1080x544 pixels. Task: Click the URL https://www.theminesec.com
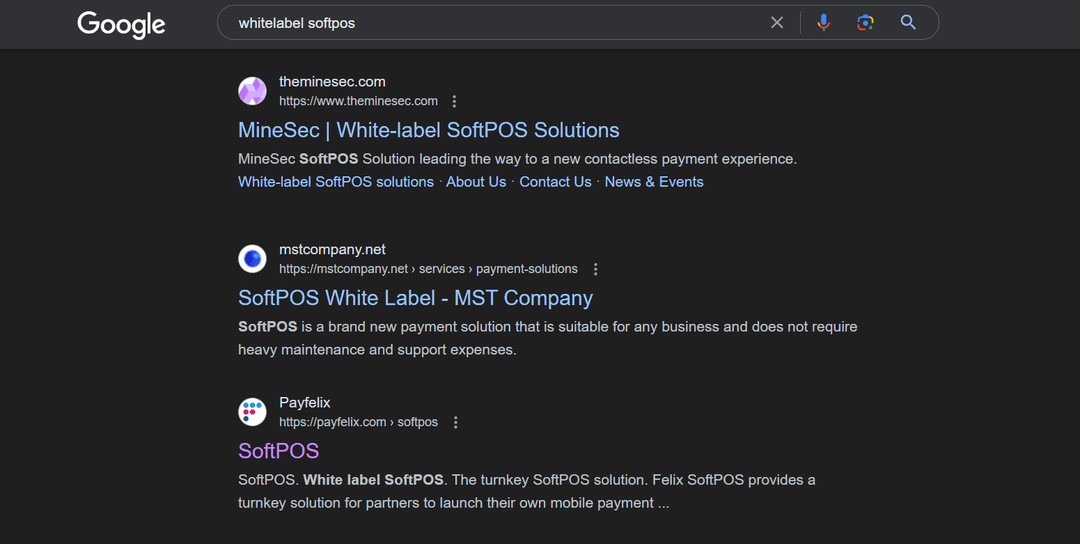click(x=358, y=101)
